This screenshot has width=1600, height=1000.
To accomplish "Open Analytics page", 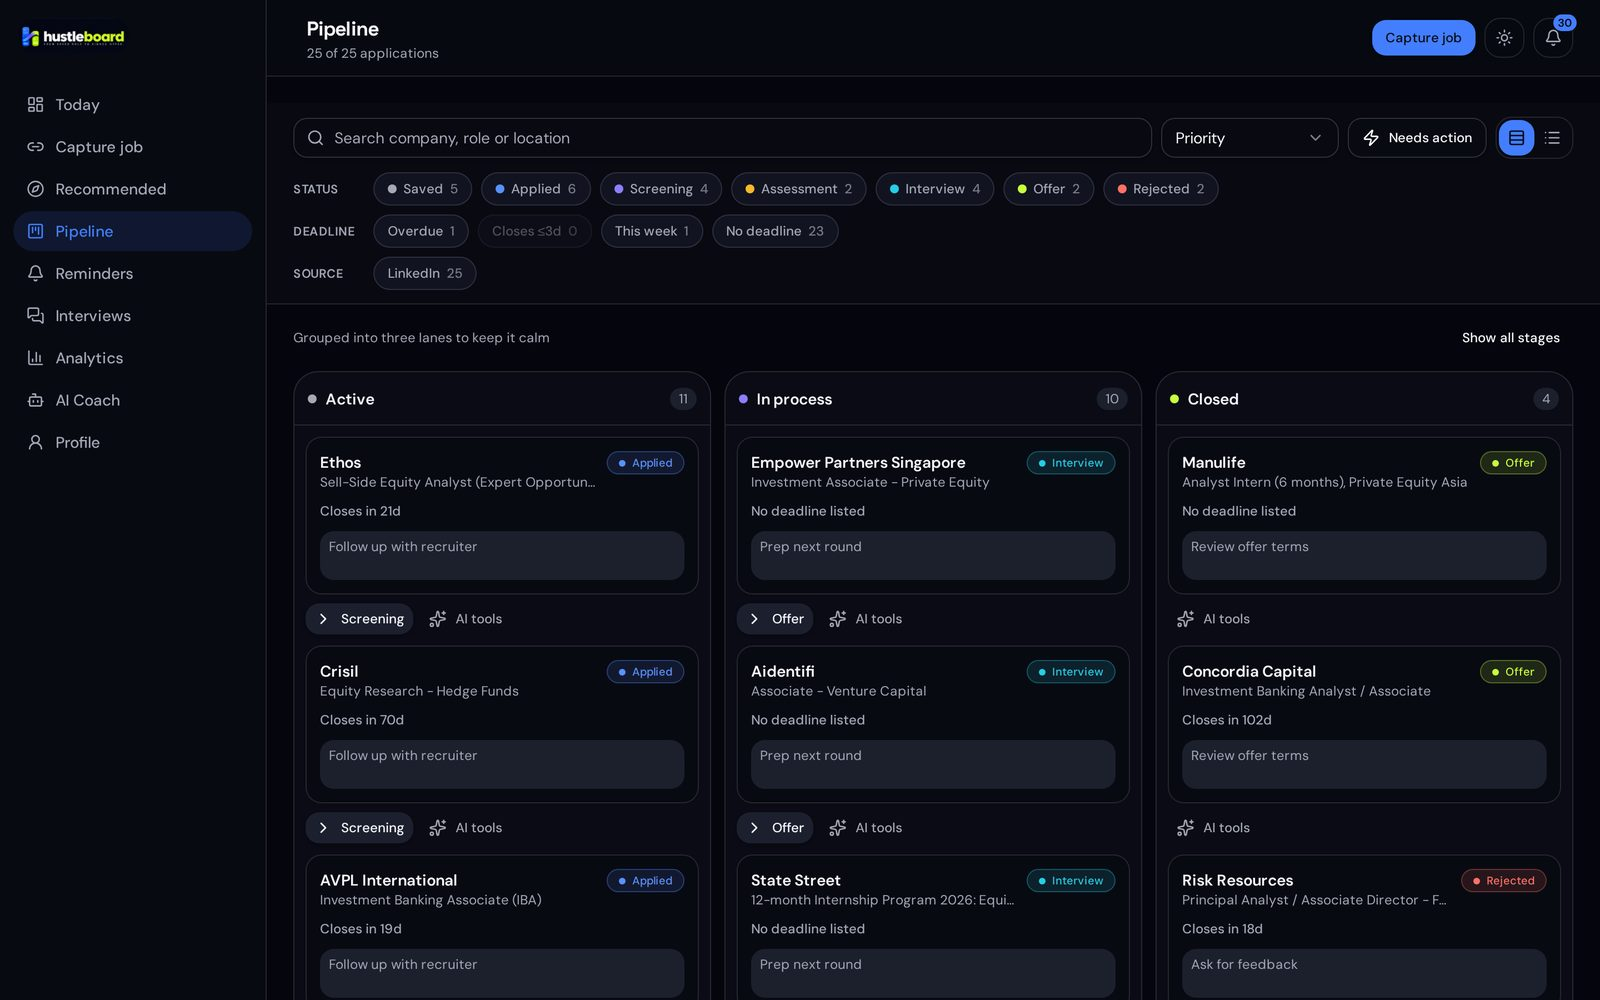I will coord(132,358).
